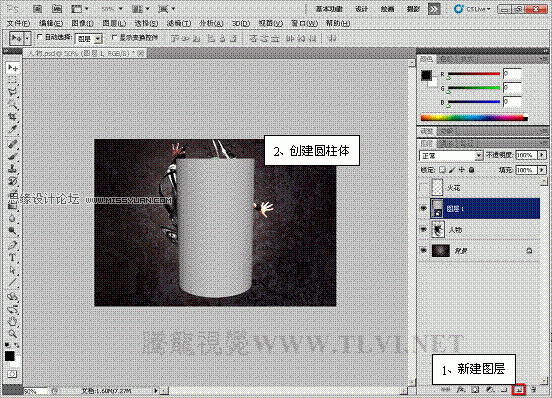Screen dimensions: 552x398
Task: Open the 滤镜(T) menu
Action: click(x=179, y=24)
